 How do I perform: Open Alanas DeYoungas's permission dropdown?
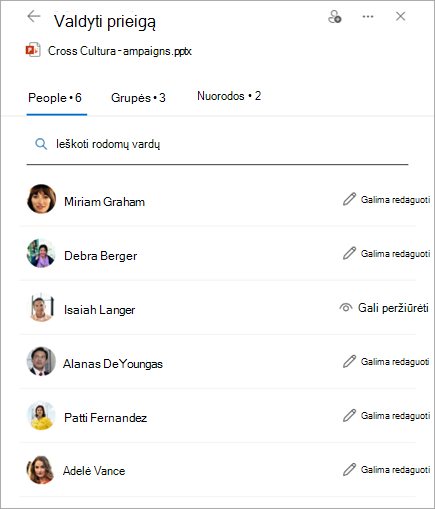[387, 362]
